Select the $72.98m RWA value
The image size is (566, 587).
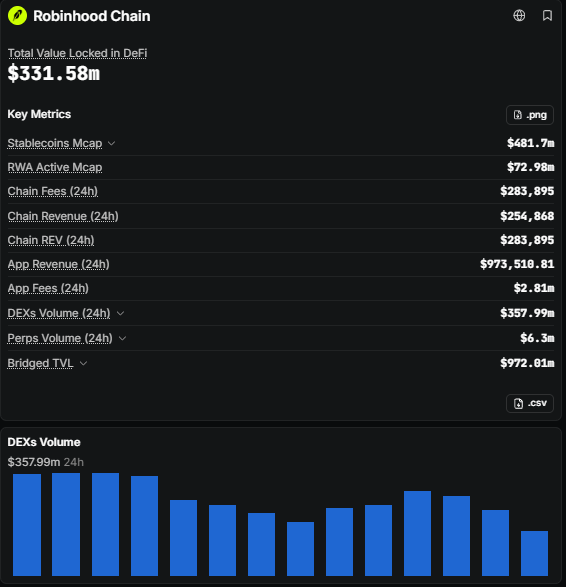[530, 167]
